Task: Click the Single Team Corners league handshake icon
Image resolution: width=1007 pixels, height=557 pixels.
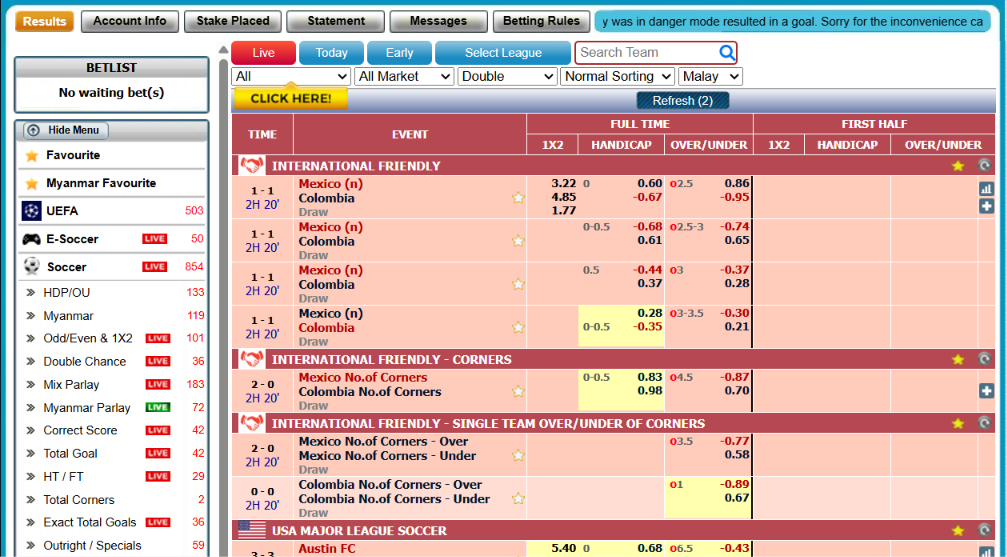Action: (x=252, y=423)
